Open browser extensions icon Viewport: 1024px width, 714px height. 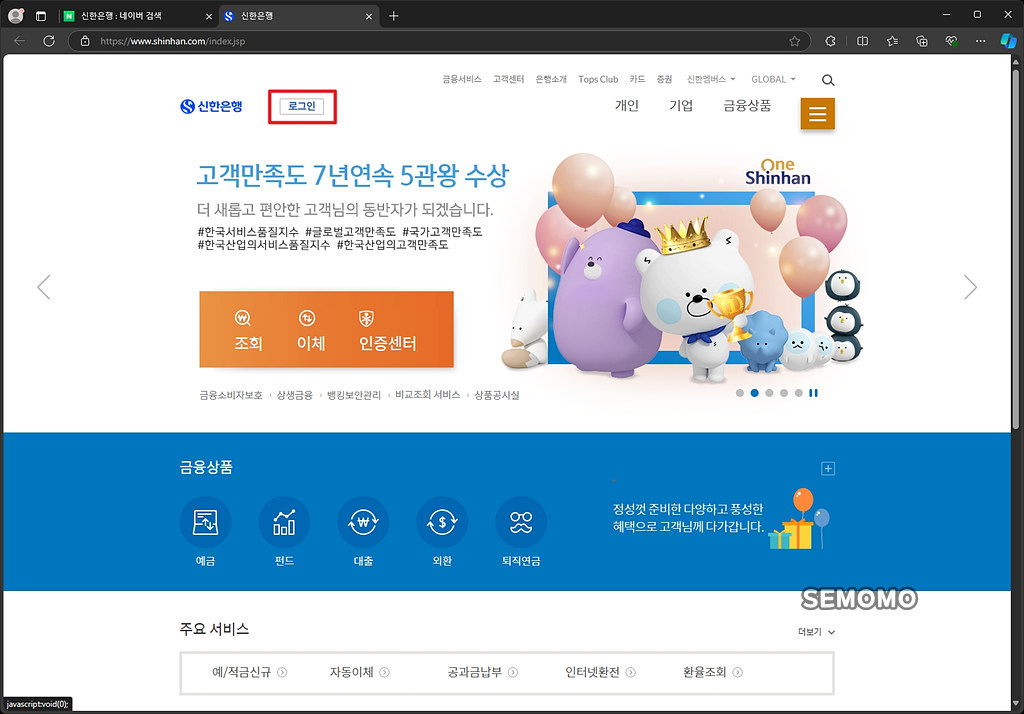tap(830, 41)
